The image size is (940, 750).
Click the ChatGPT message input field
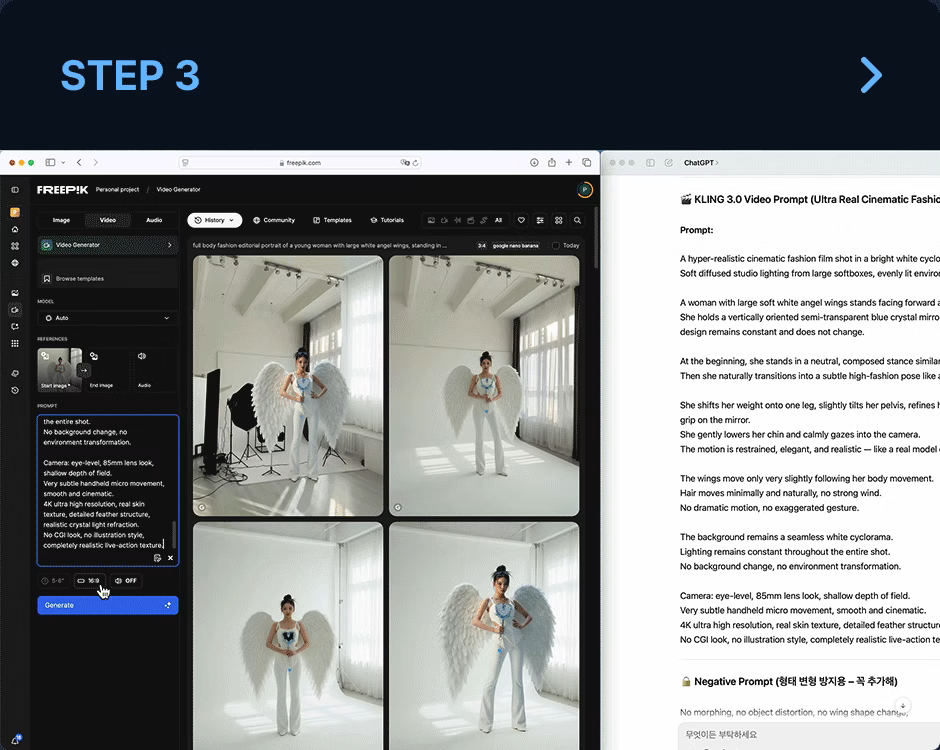tap(809, 734)
